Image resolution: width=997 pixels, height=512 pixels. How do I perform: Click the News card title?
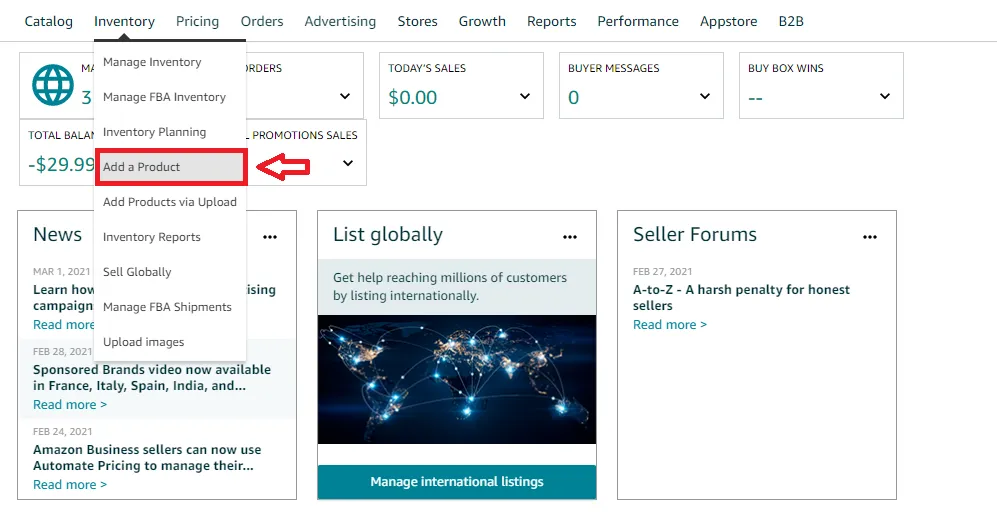tap(57, 234)
